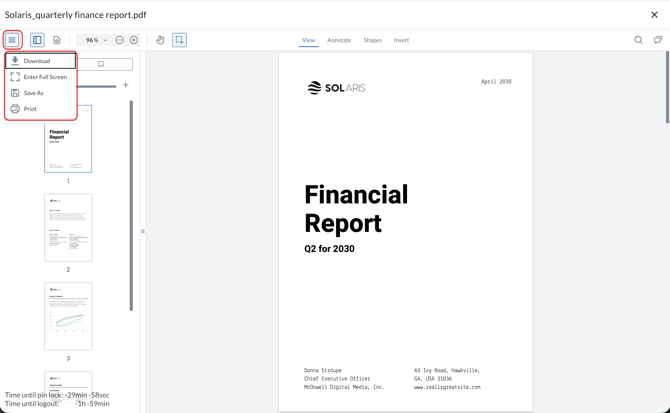
Task: Click the zoom out minus icon
Action: 120,40
